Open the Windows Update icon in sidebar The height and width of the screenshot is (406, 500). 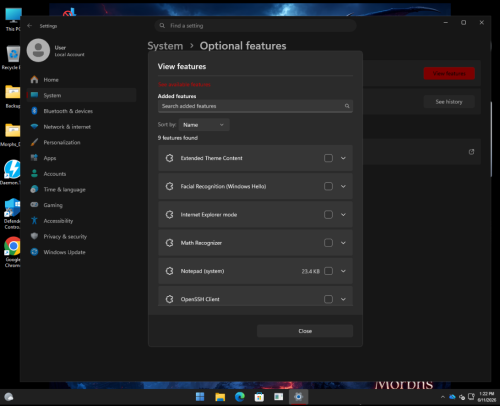[x=34, y=252]
